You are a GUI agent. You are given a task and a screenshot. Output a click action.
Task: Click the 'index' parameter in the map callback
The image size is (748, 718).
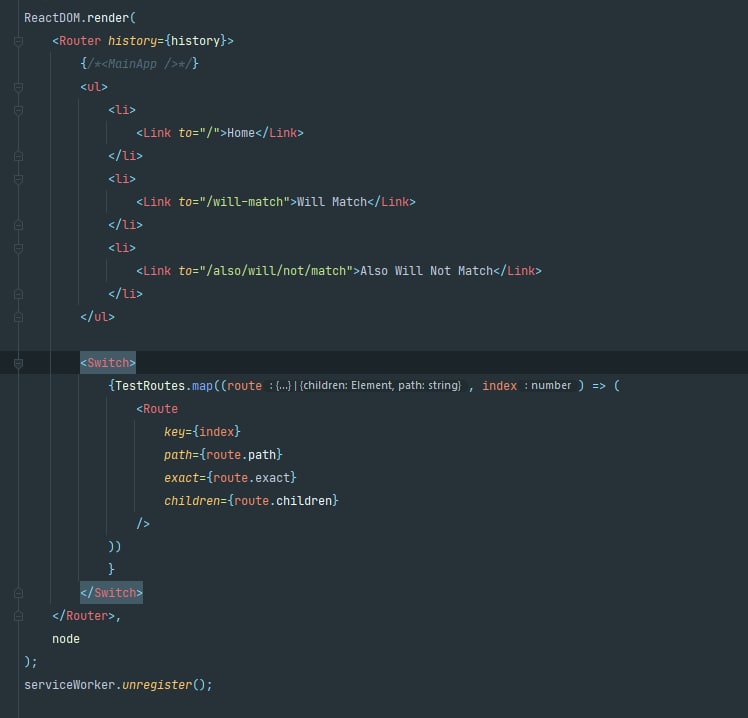click(499, 385)
